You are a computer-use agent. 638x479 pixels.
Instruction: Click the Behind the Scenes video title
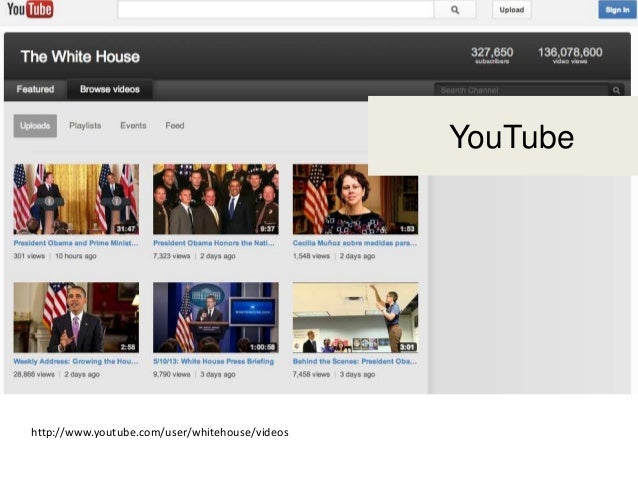pyautogui.click(x=355, y=361)
